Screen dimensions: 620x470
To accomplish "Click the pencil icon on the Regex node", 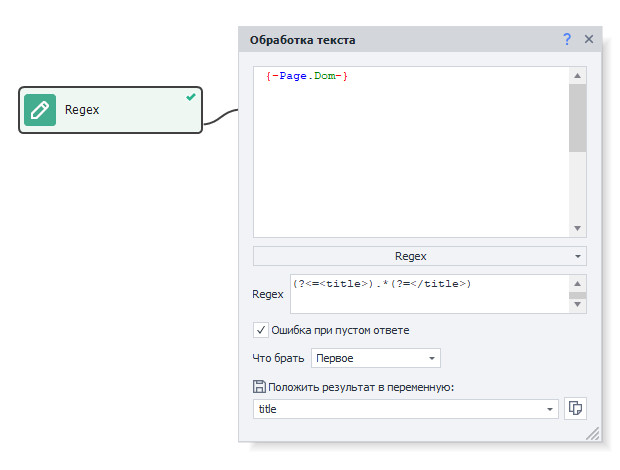I will click(40, 110).
